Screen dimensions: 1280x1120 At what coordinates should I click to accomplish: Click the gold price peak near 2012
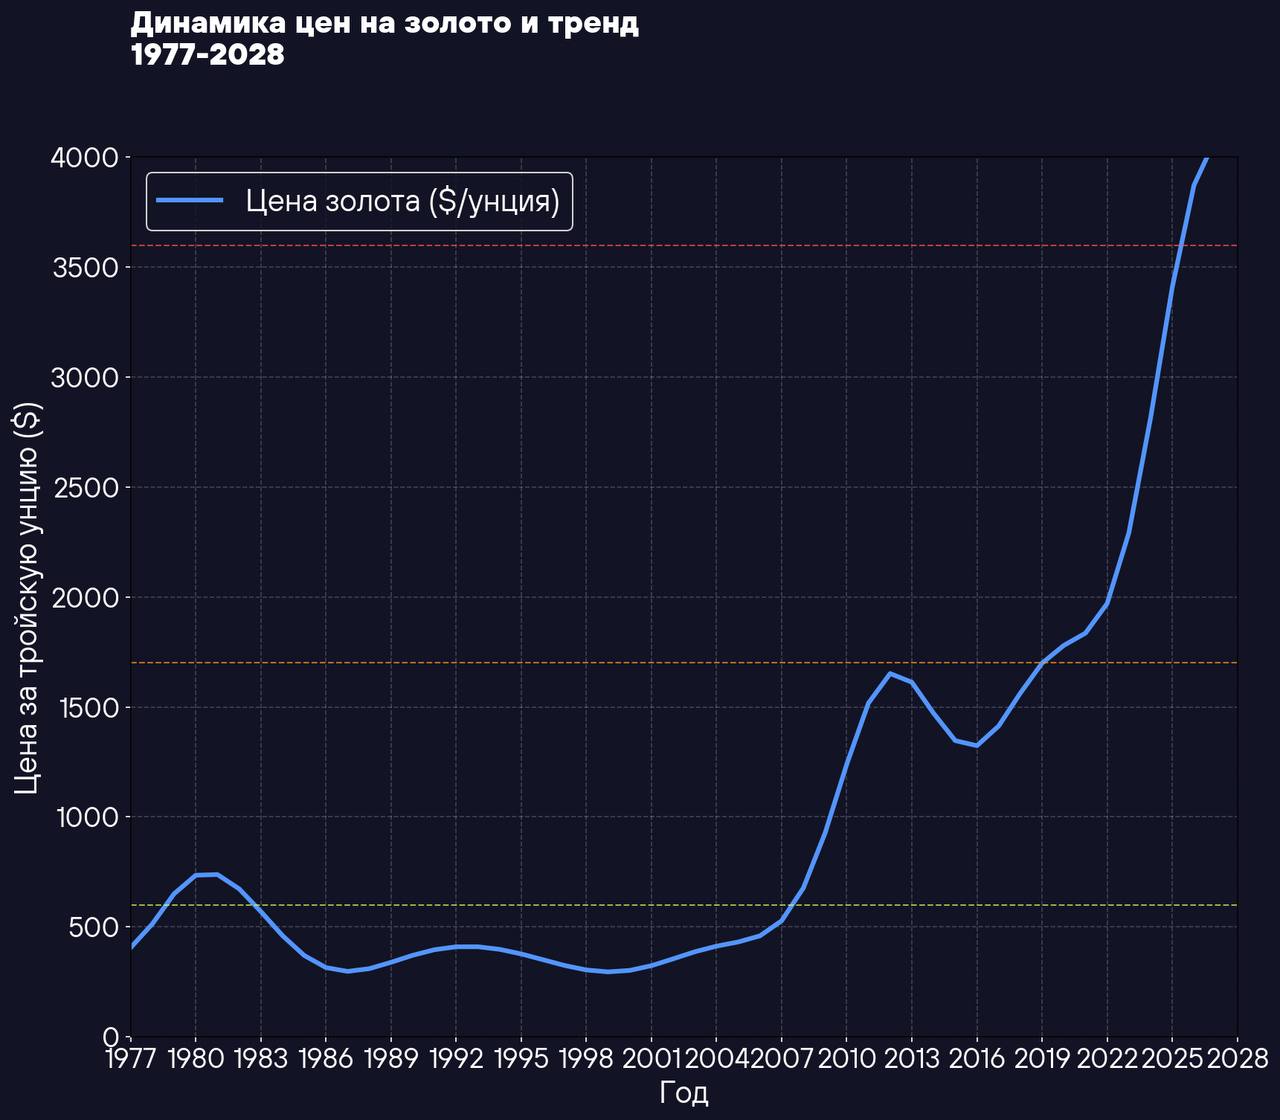click(890, 674)
